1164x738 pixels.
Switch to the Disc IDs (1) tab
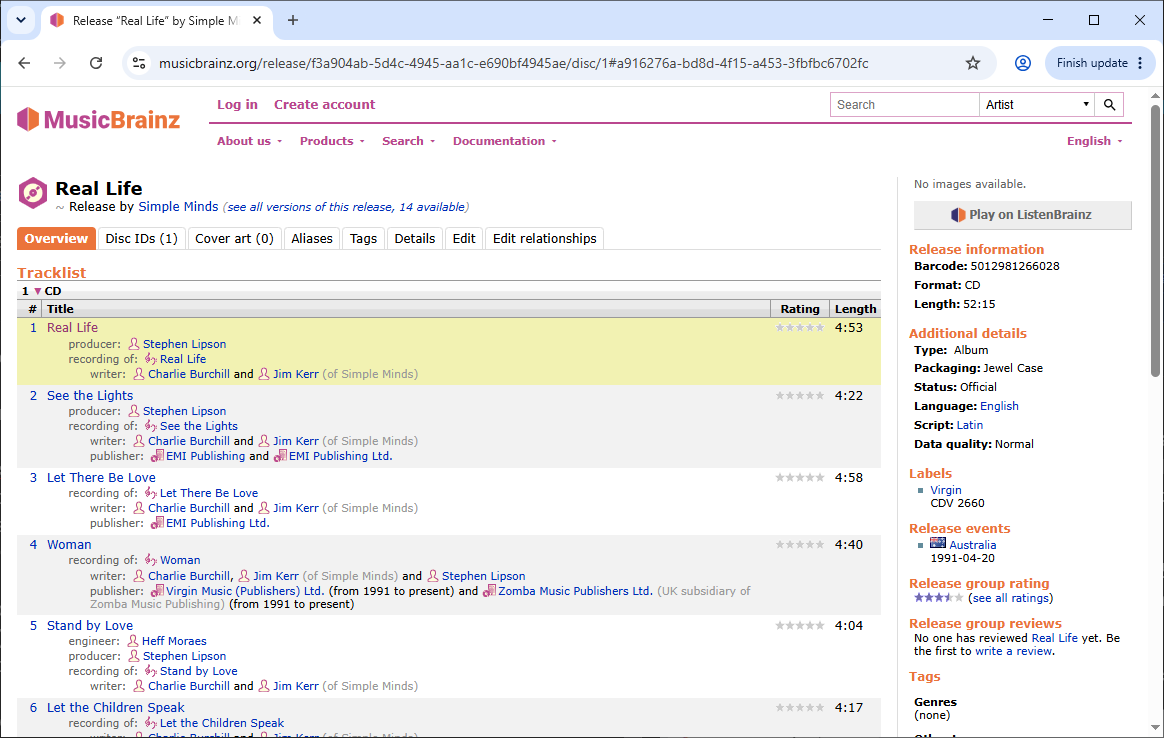[141, 238]
